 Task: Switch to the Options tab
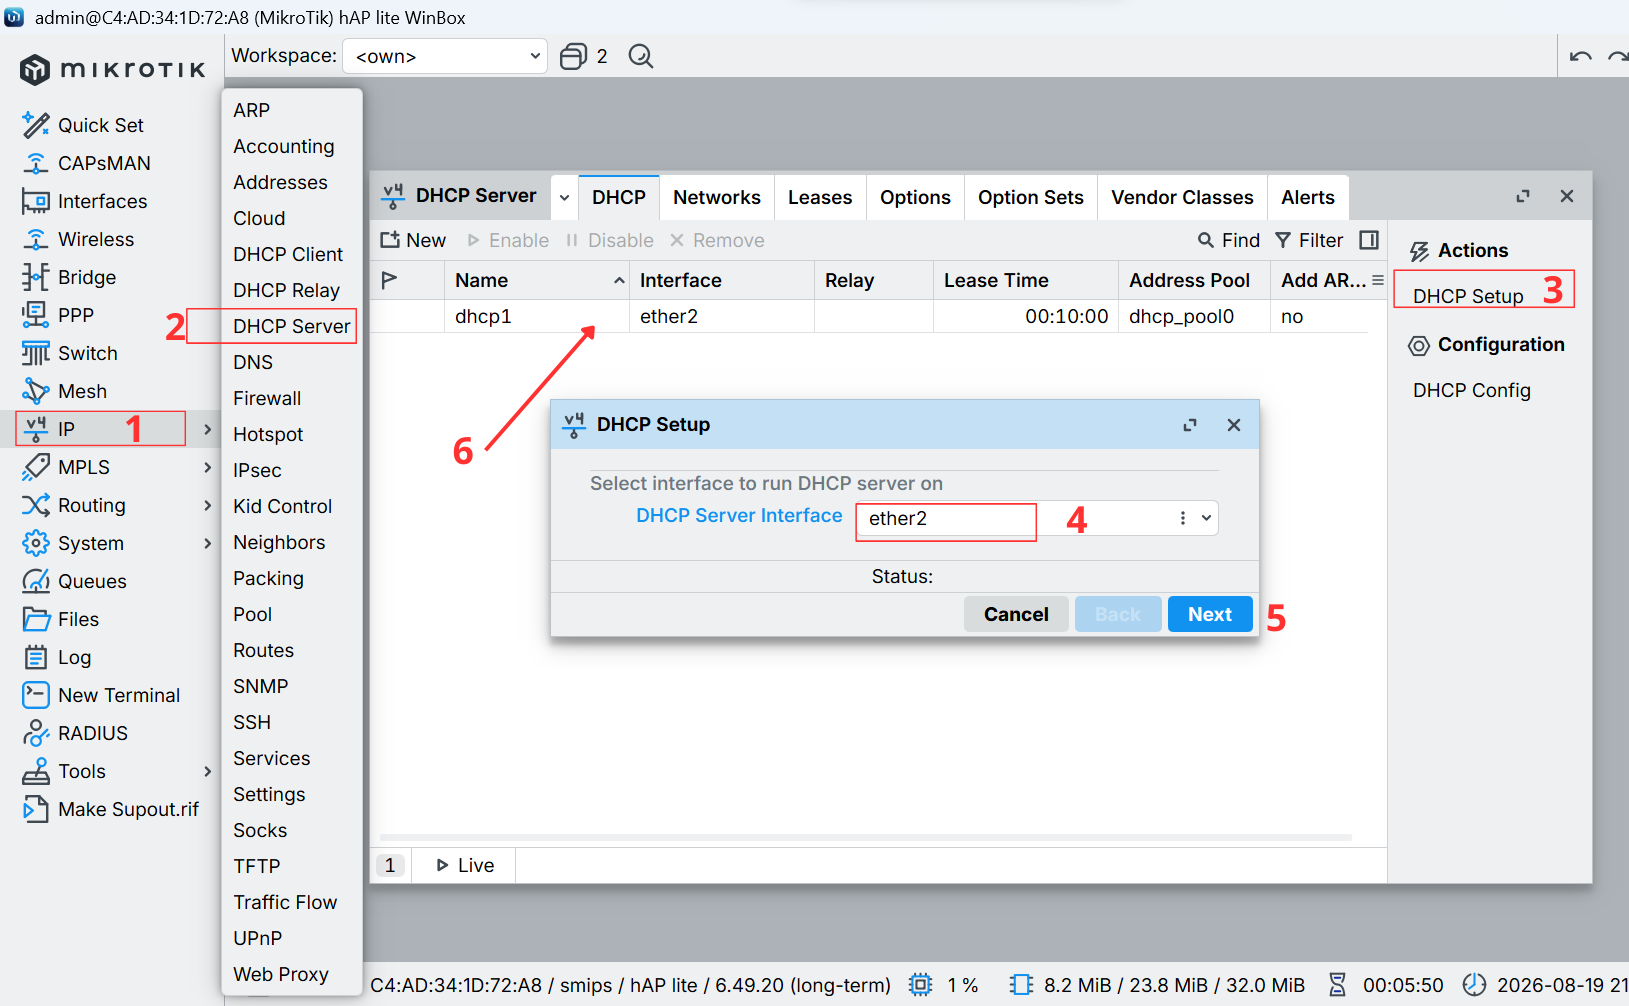[915, 197]
